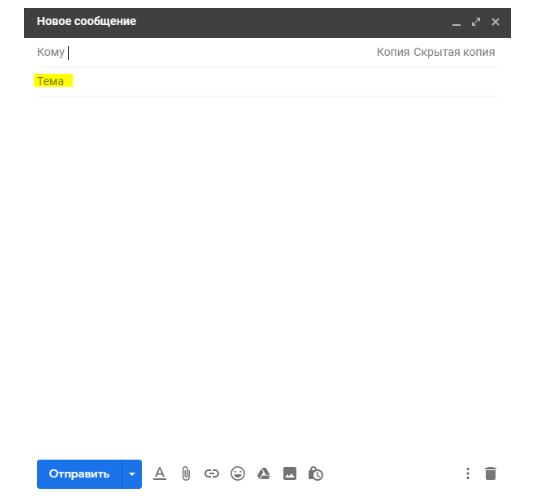
Task: Discard draft with trash icon
Action: coord(490,473)
